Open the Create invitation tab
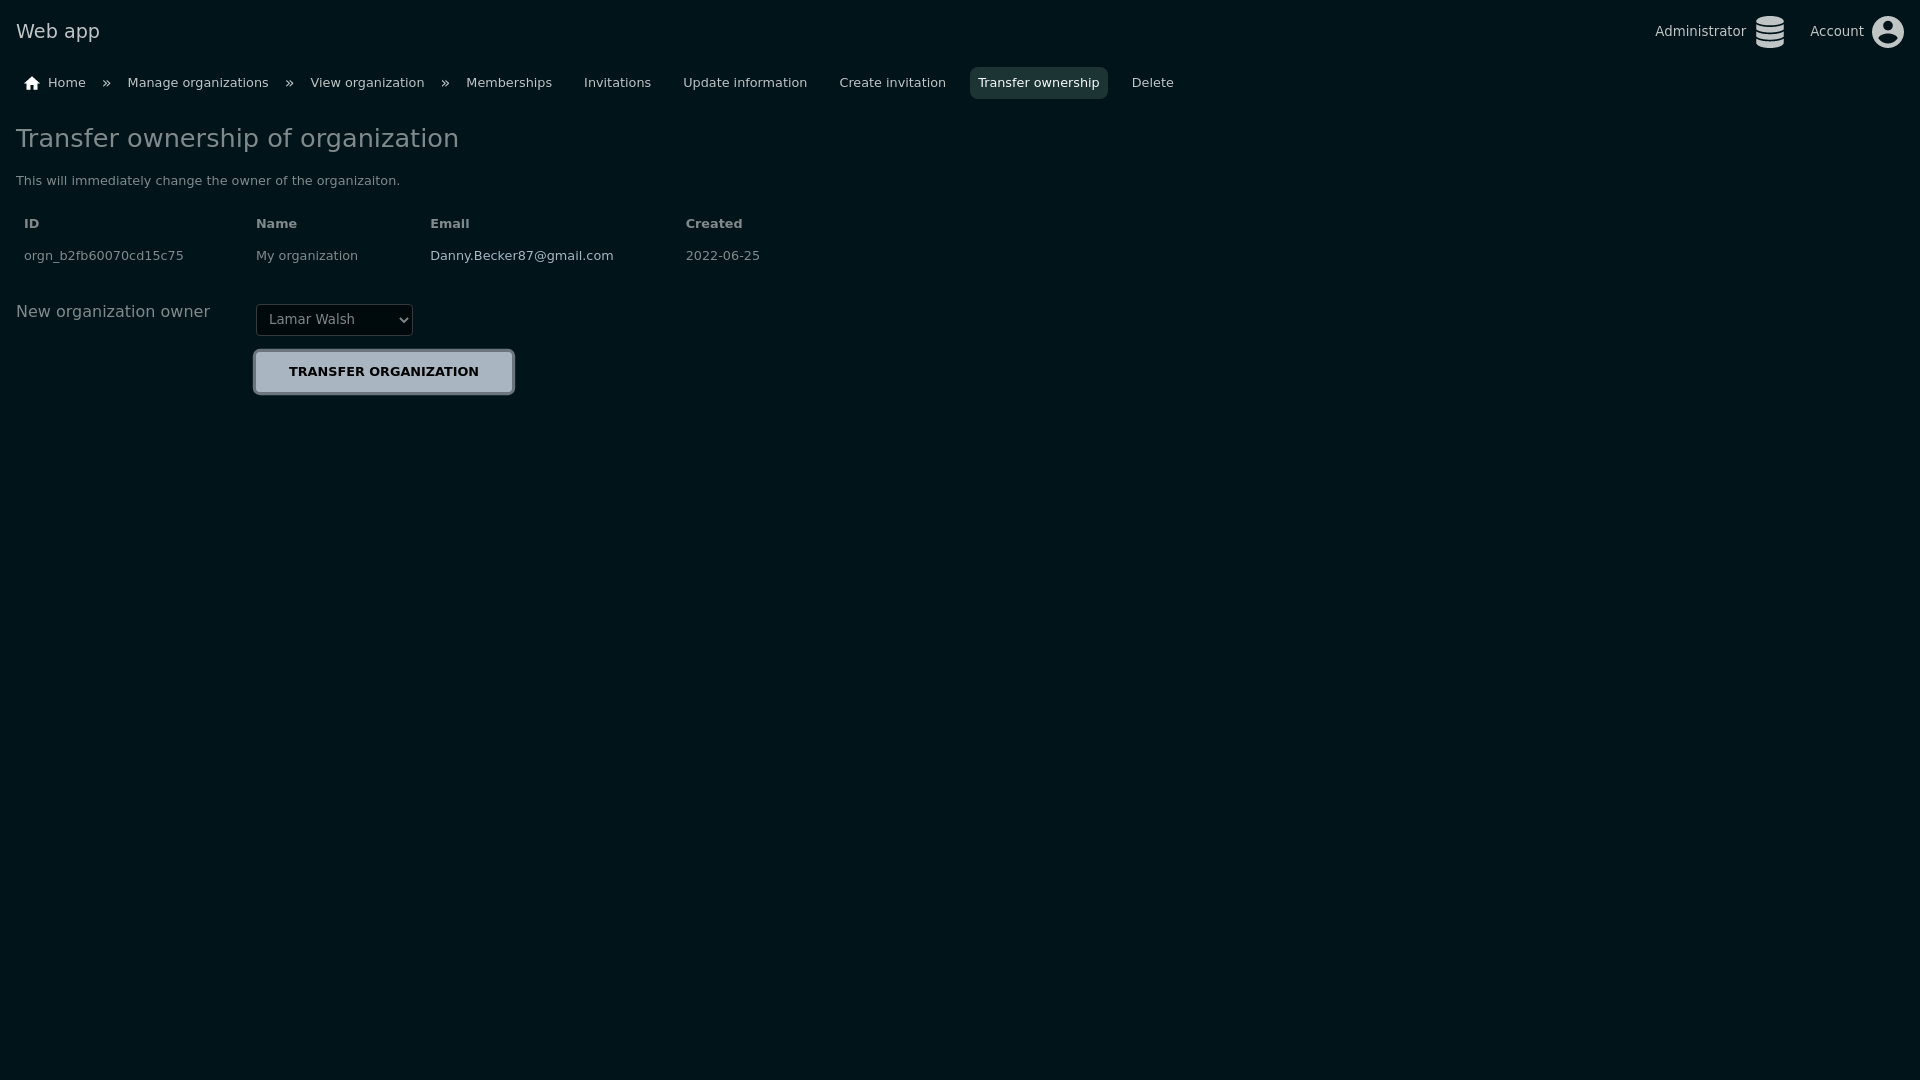1920x1080 pixels. pos(892,83)
